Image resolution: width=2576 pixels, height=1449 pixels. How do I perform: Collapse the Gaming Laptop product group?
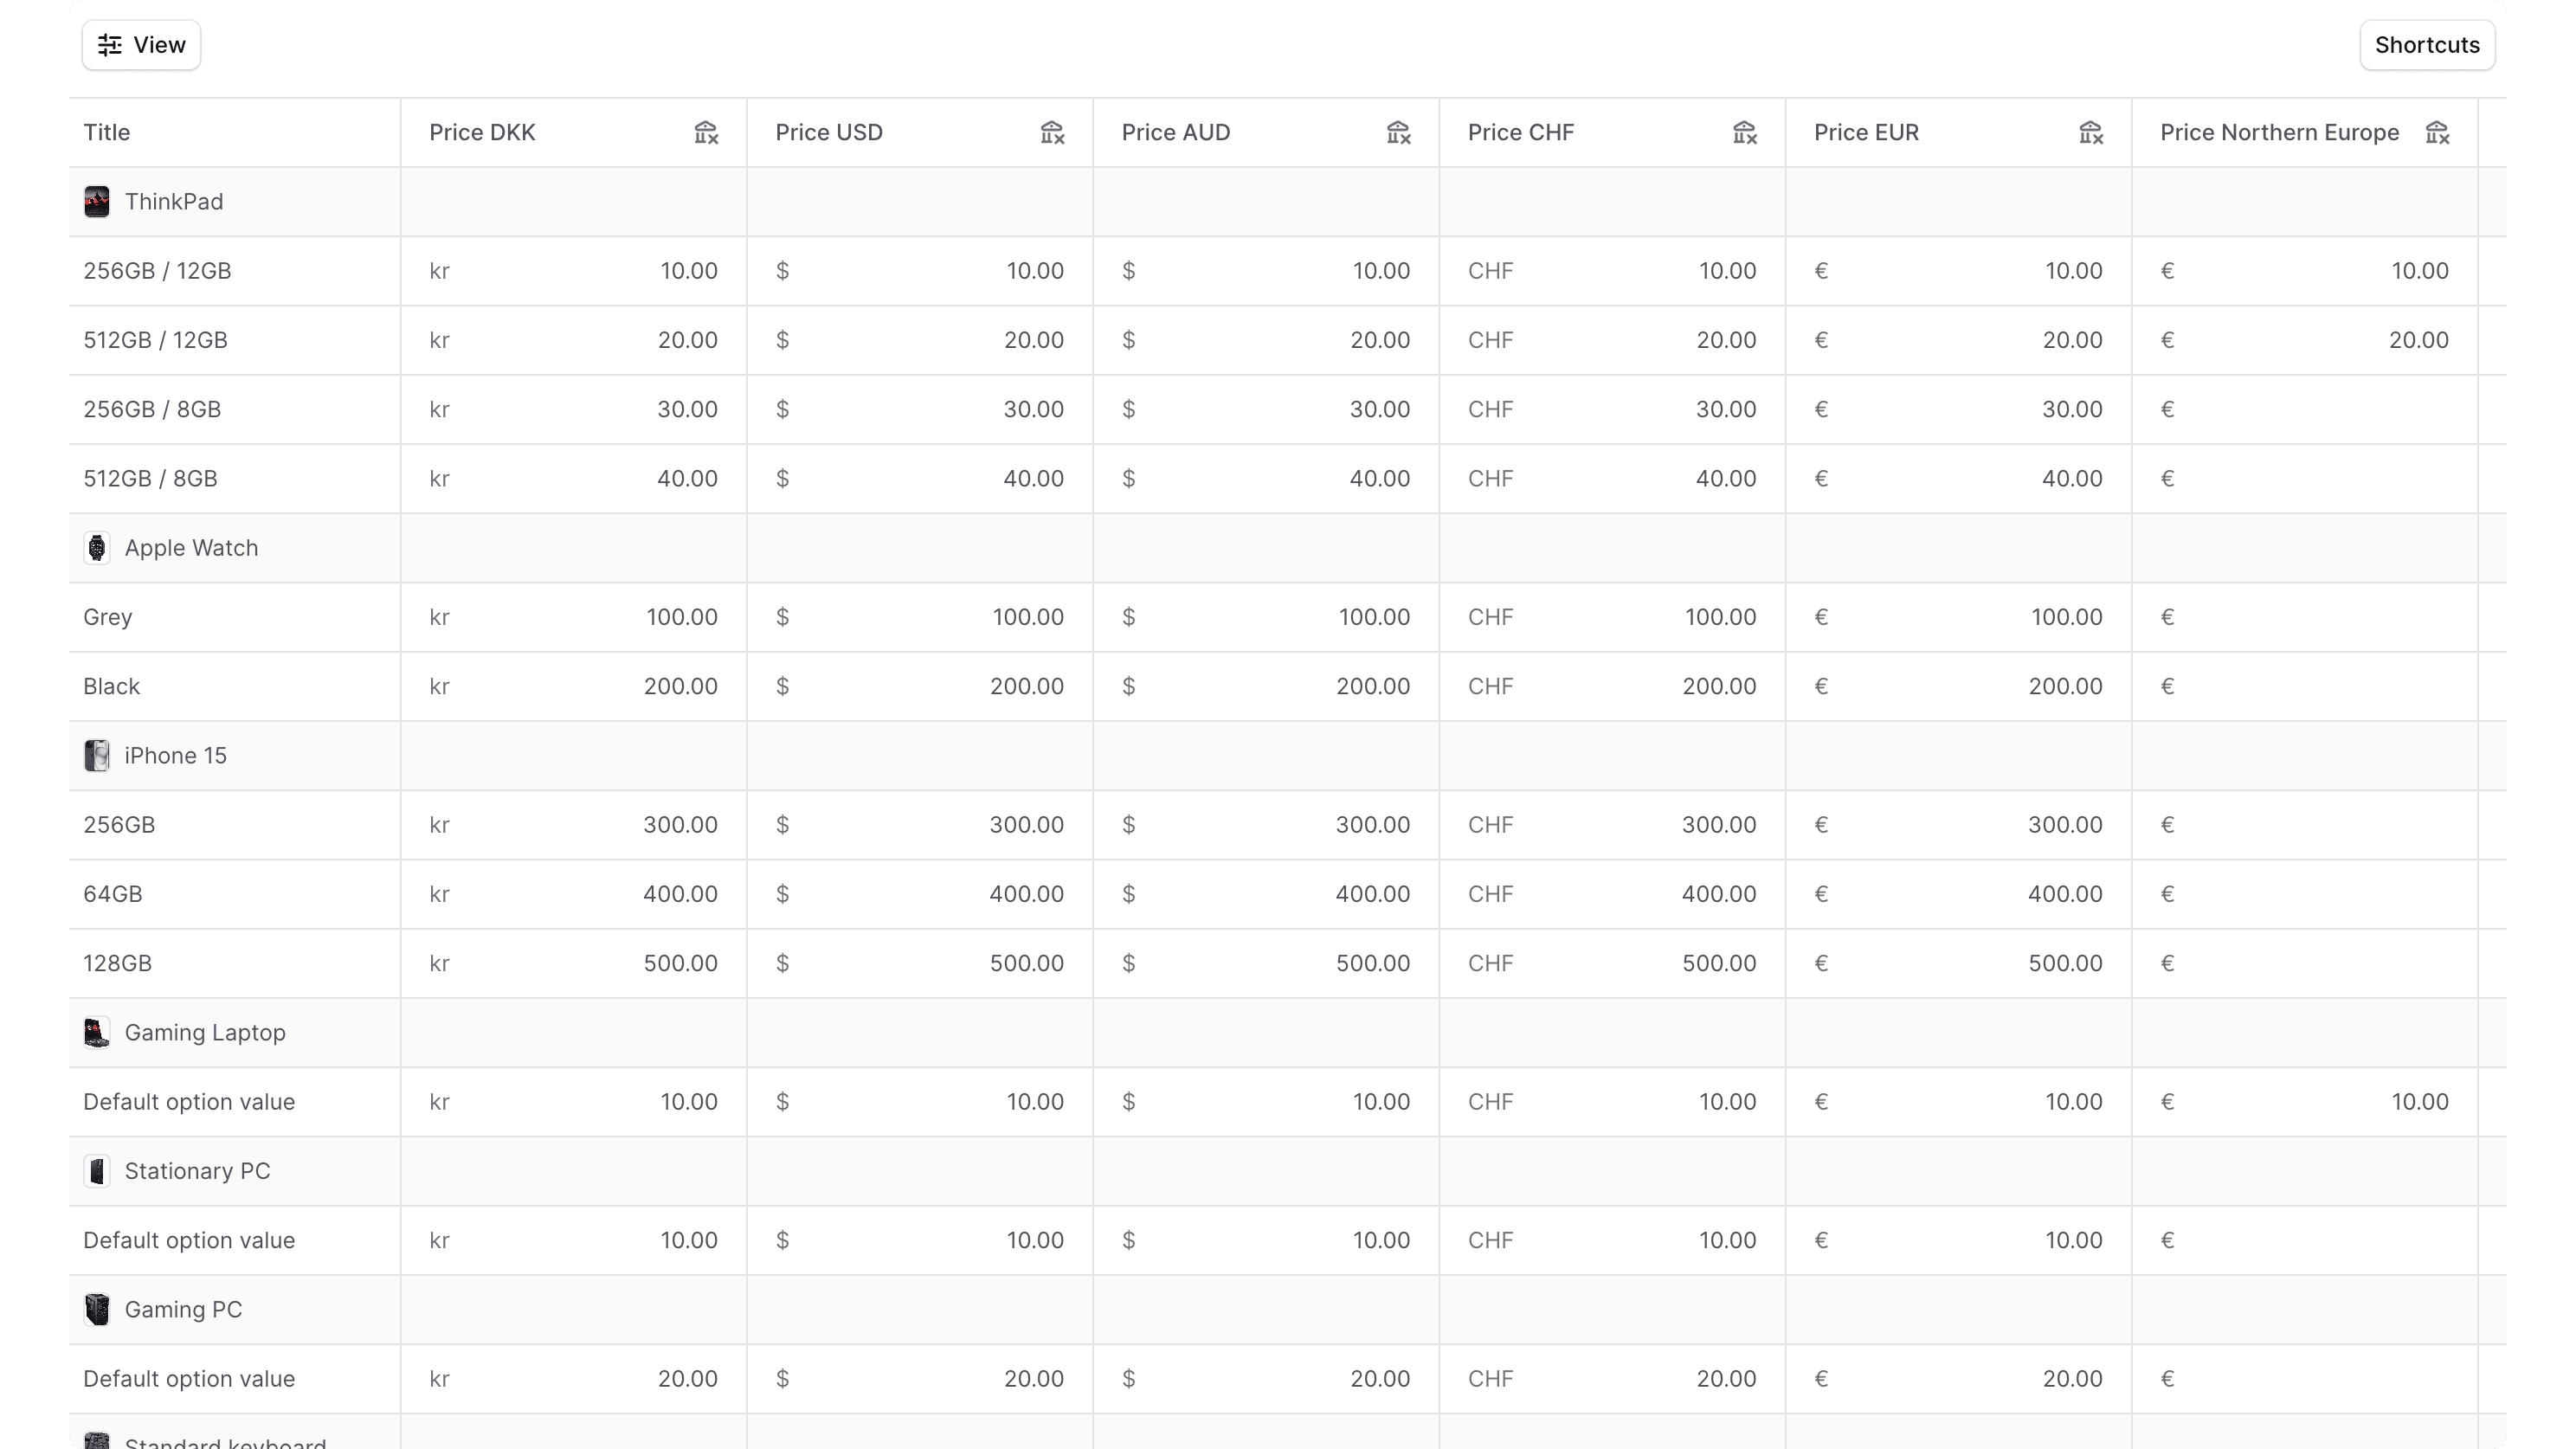click(204, 1033)
